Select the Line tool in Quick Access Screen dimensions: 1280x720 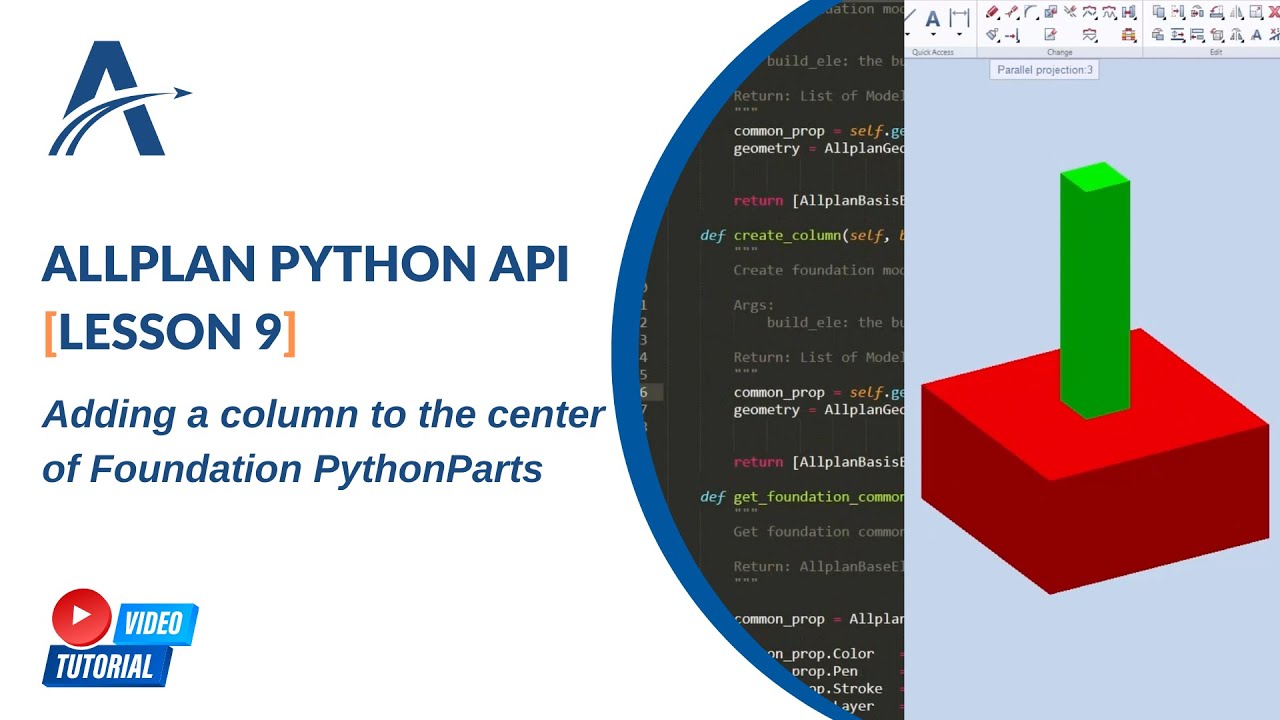pyautogui.click(x=909, y=16)
